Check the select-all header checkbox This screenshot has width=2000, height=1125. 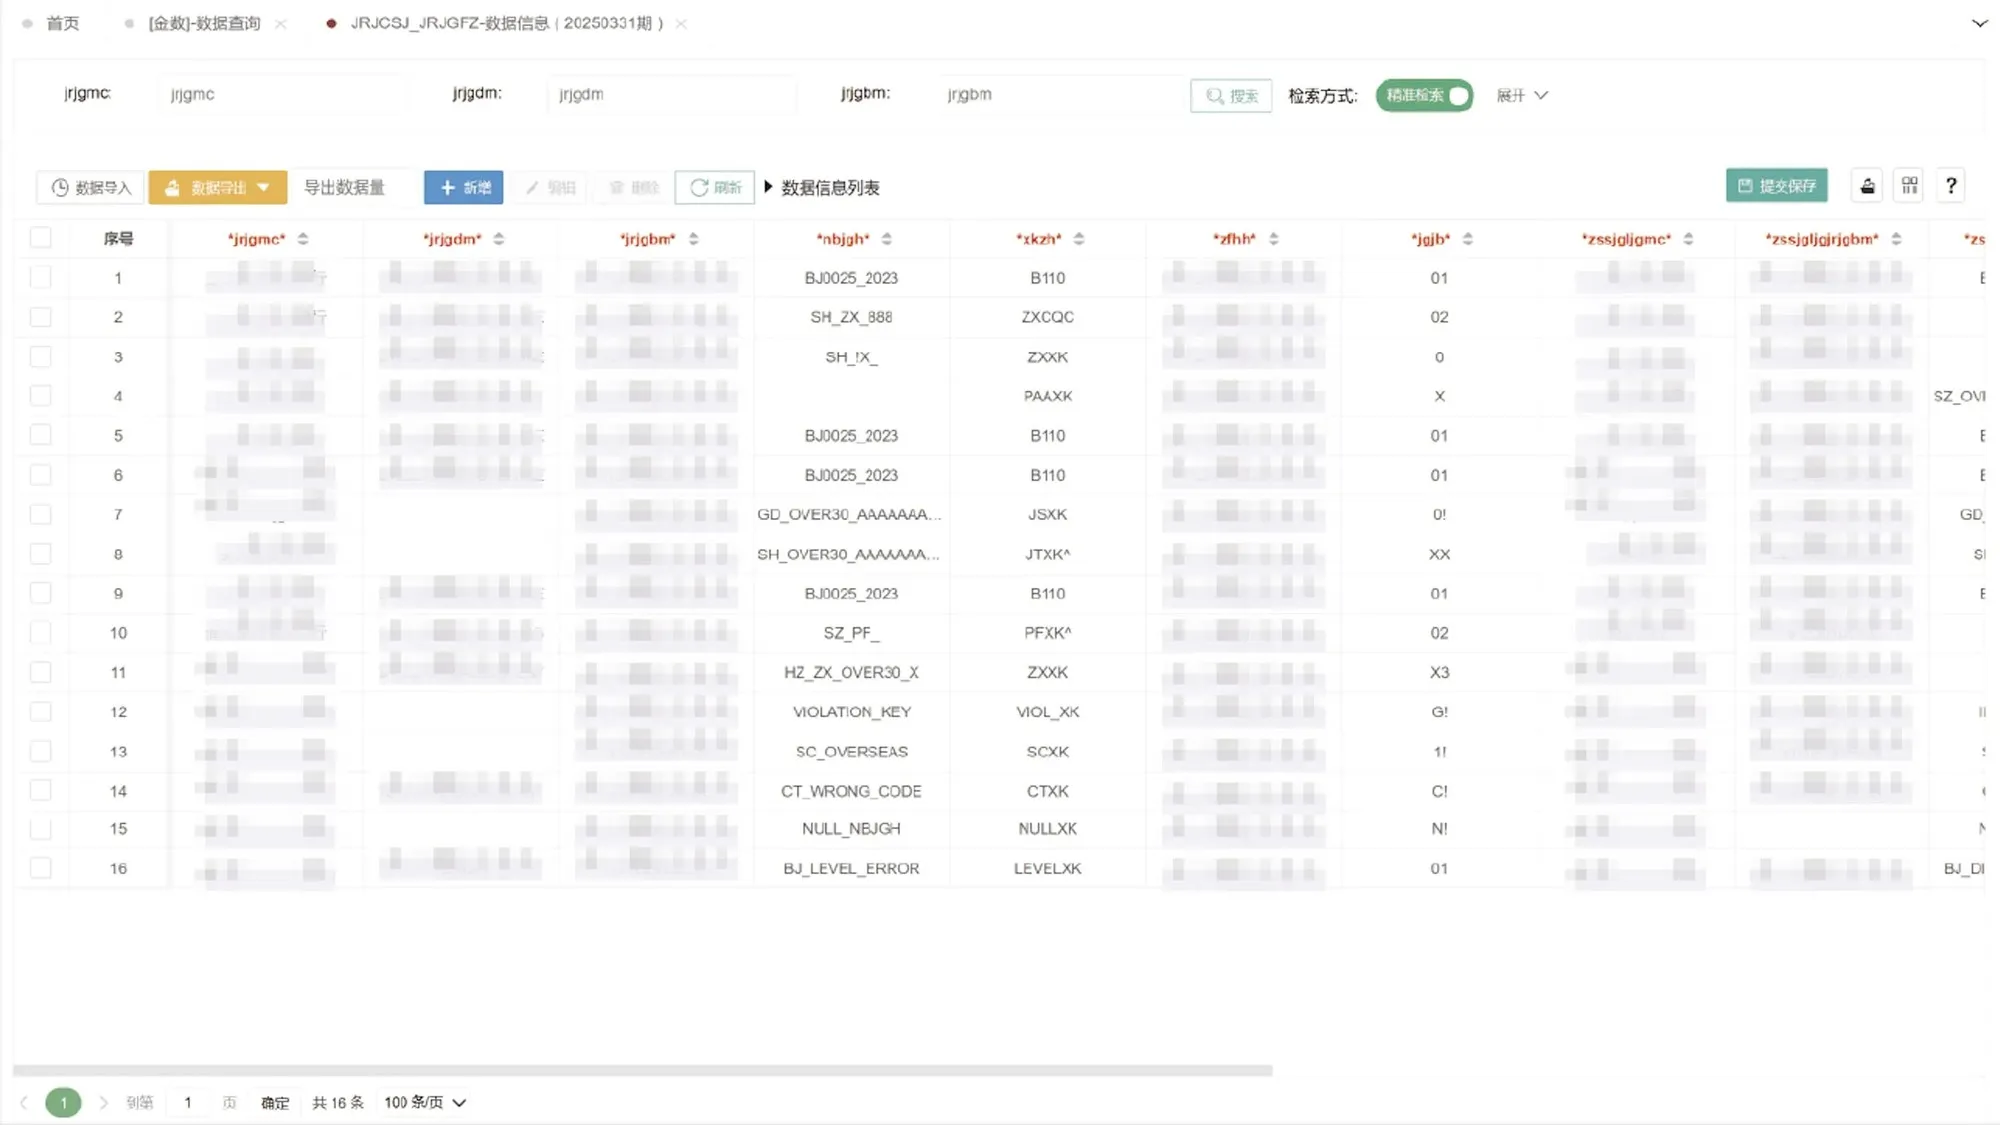coord(41,238)
